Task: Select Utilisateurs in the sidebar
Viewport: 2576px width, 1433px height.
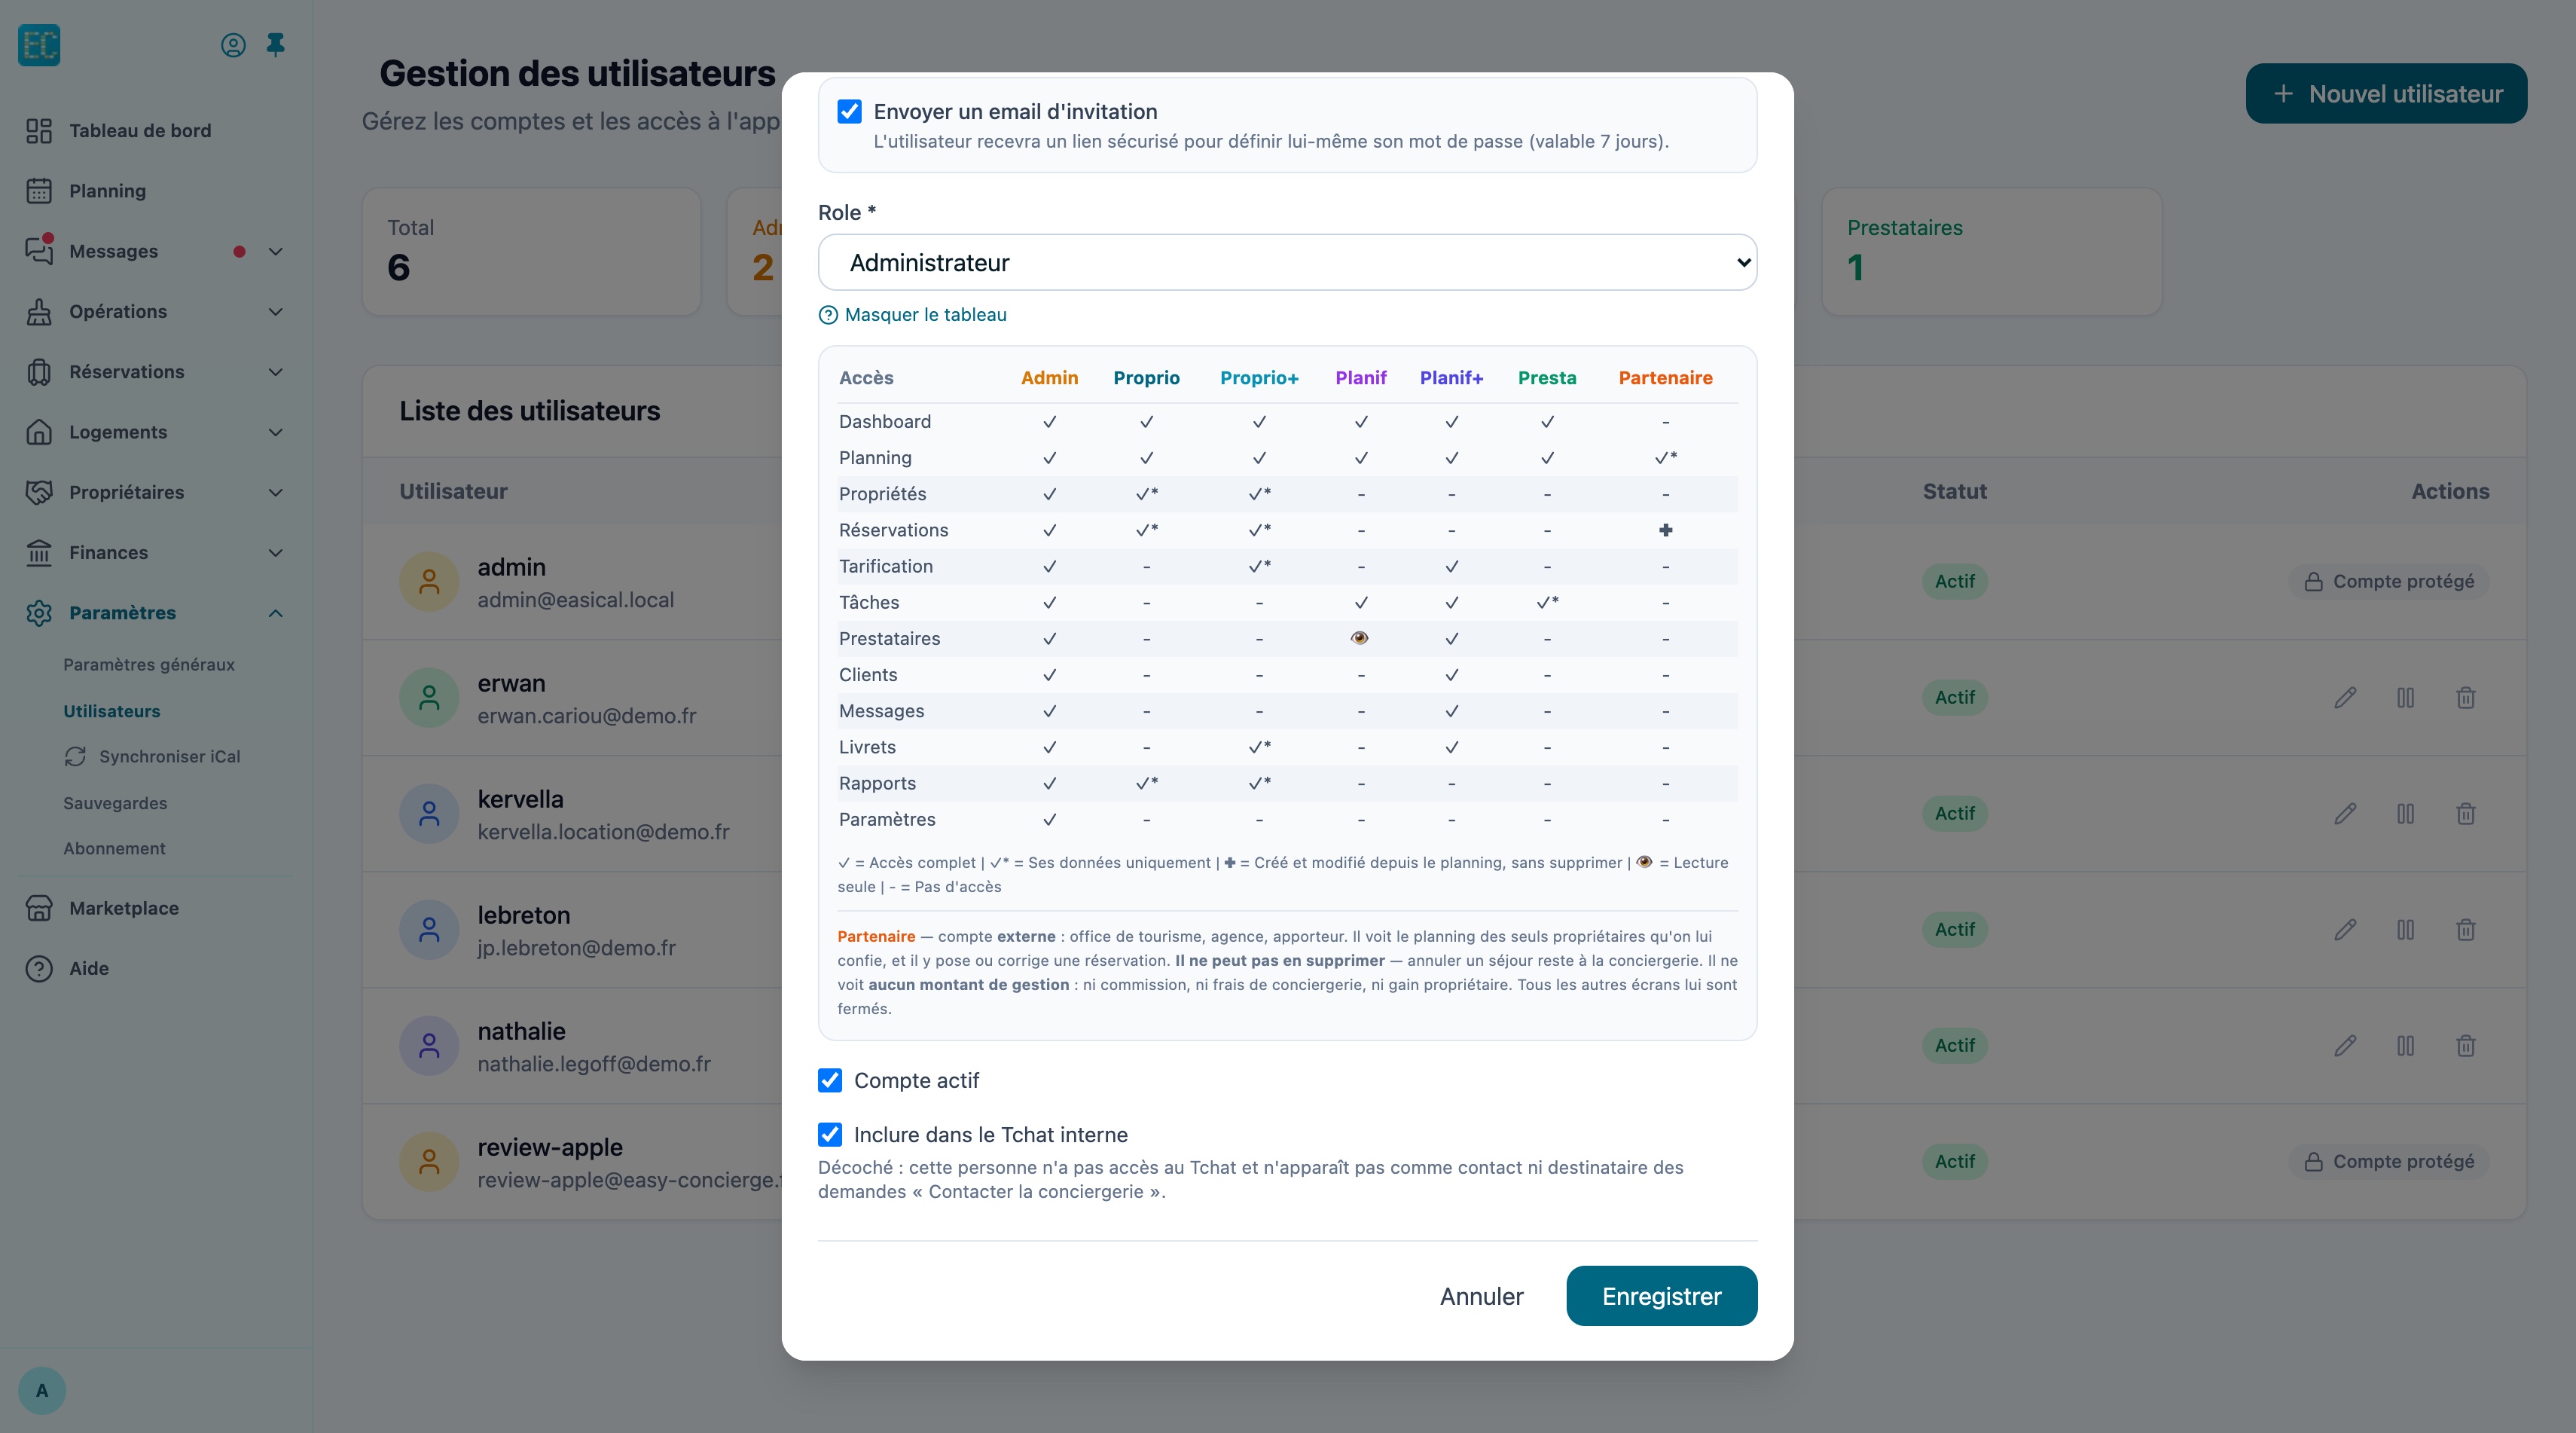Action: tap(112, 711)
